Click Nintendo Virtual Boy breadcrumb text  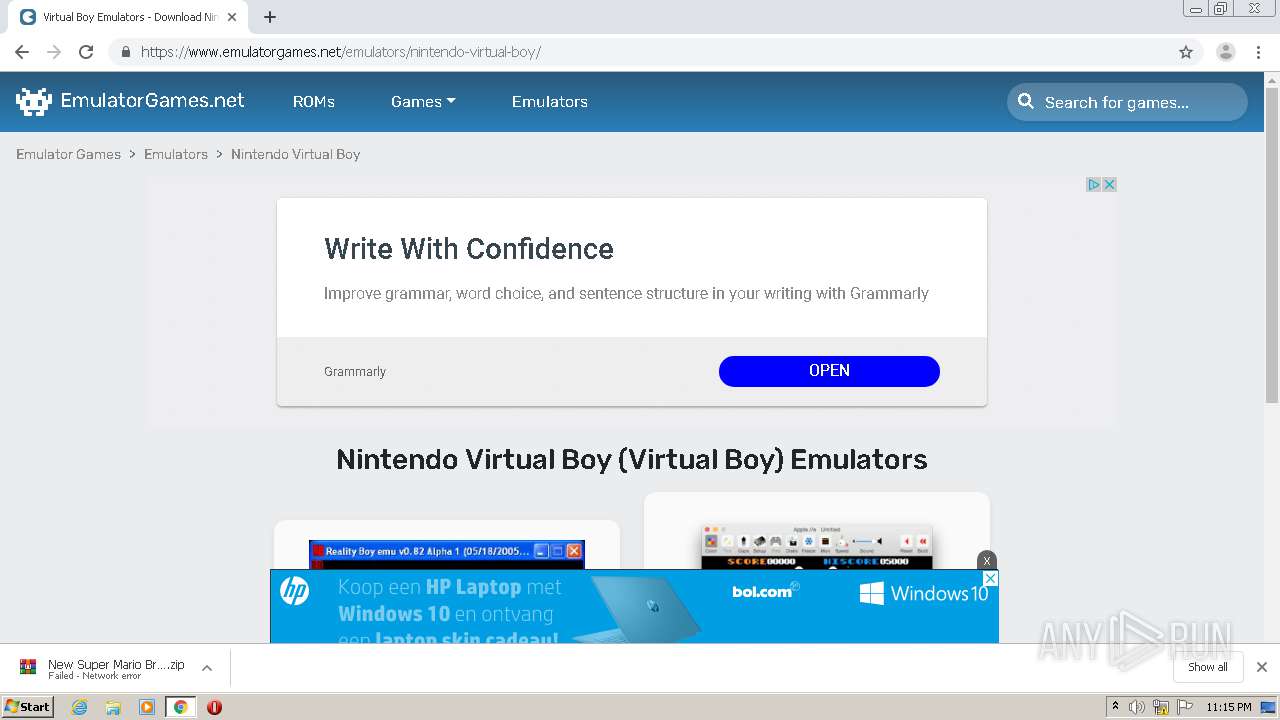[295, 154]
